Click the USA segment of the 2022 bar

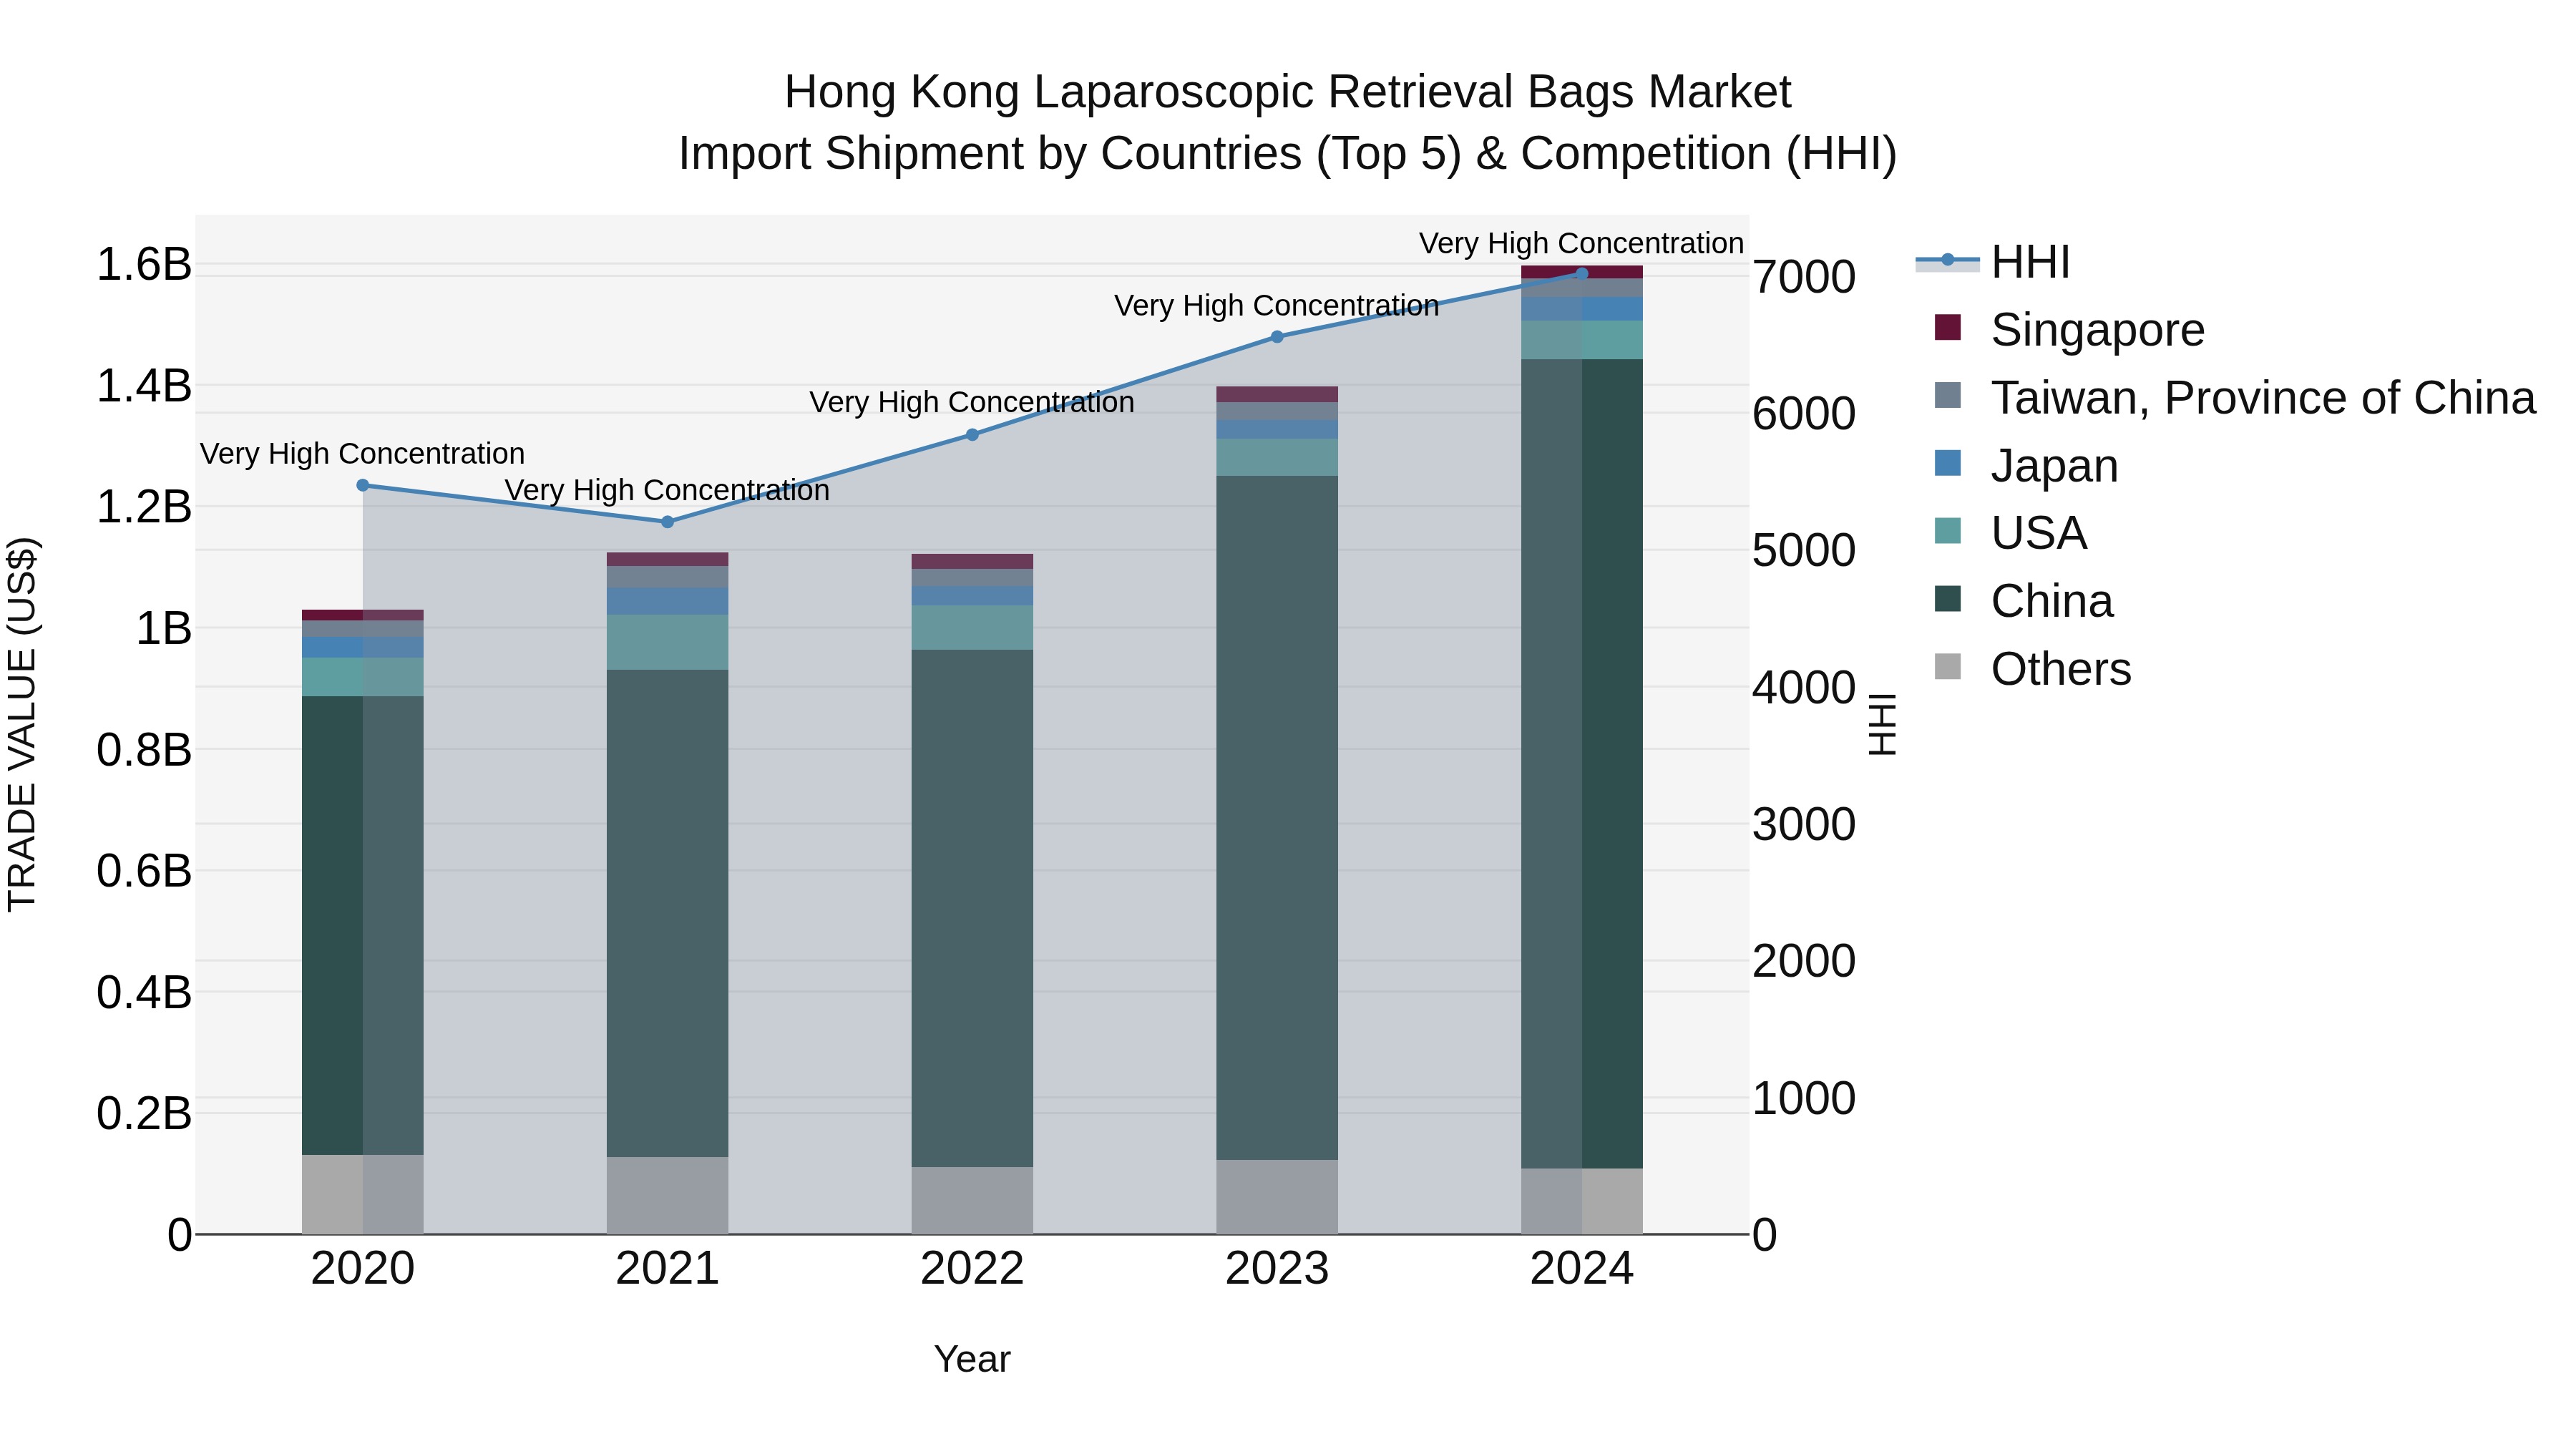(x=972, y=628)
